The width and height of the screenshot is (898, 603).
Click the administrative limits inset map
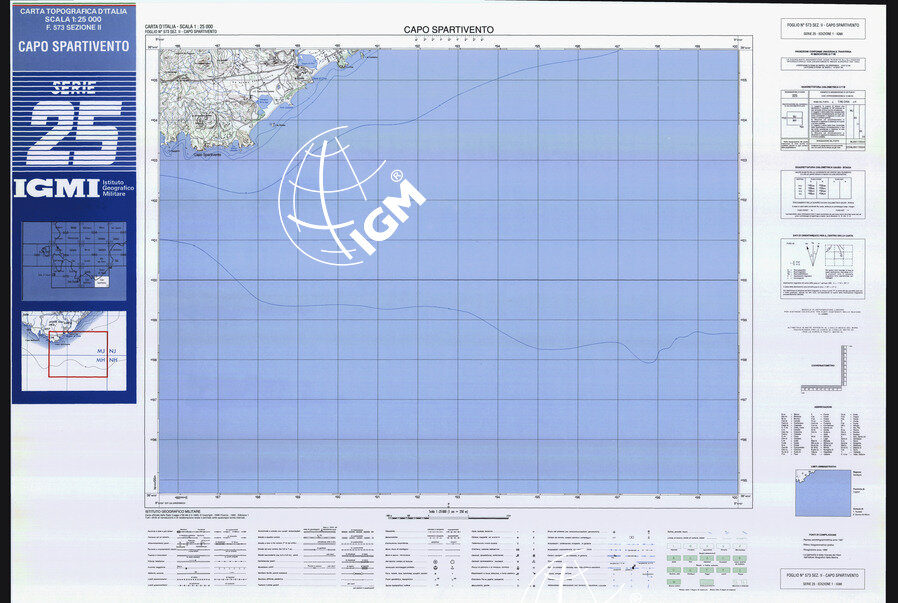[x=817, y=492]
